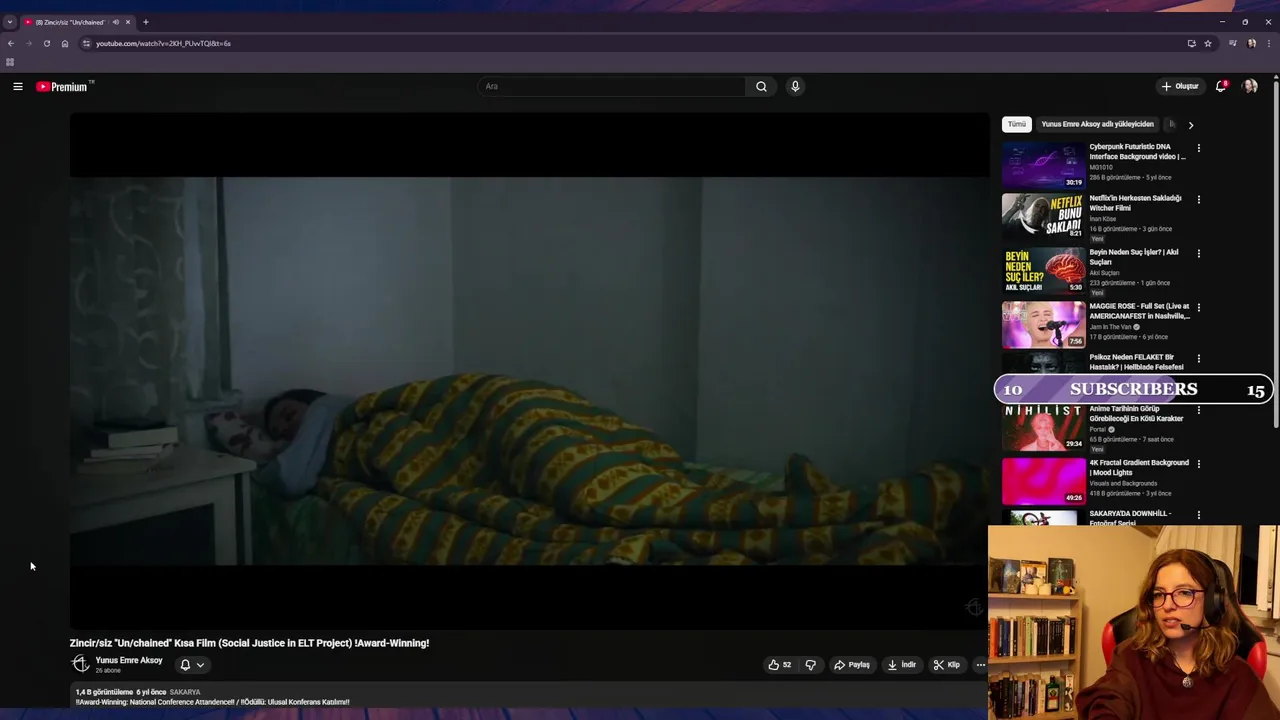The width and height of the screenshot is (1280, 720).
Task: Click the Paylaş share button
Action: (852, 665)
